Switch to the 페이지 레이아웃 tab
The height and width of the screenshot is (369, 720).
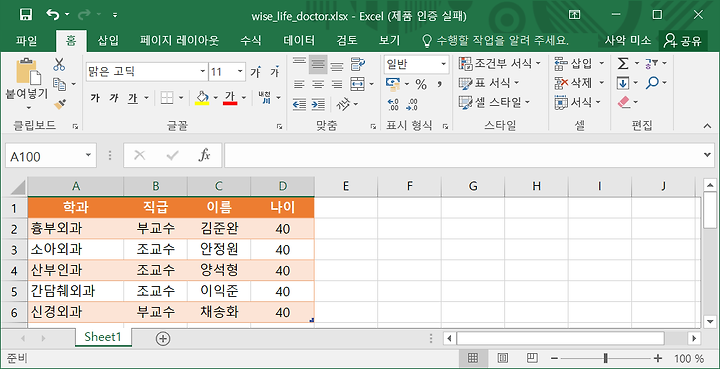(180, 40)
